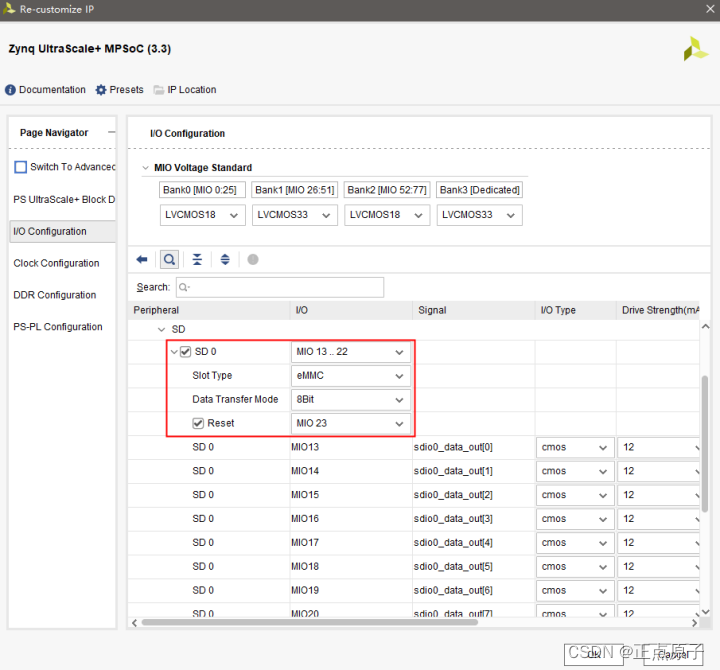
Task: Open Bank0 LVCMOS18 voltage dropdown
Action: point(202,215)
